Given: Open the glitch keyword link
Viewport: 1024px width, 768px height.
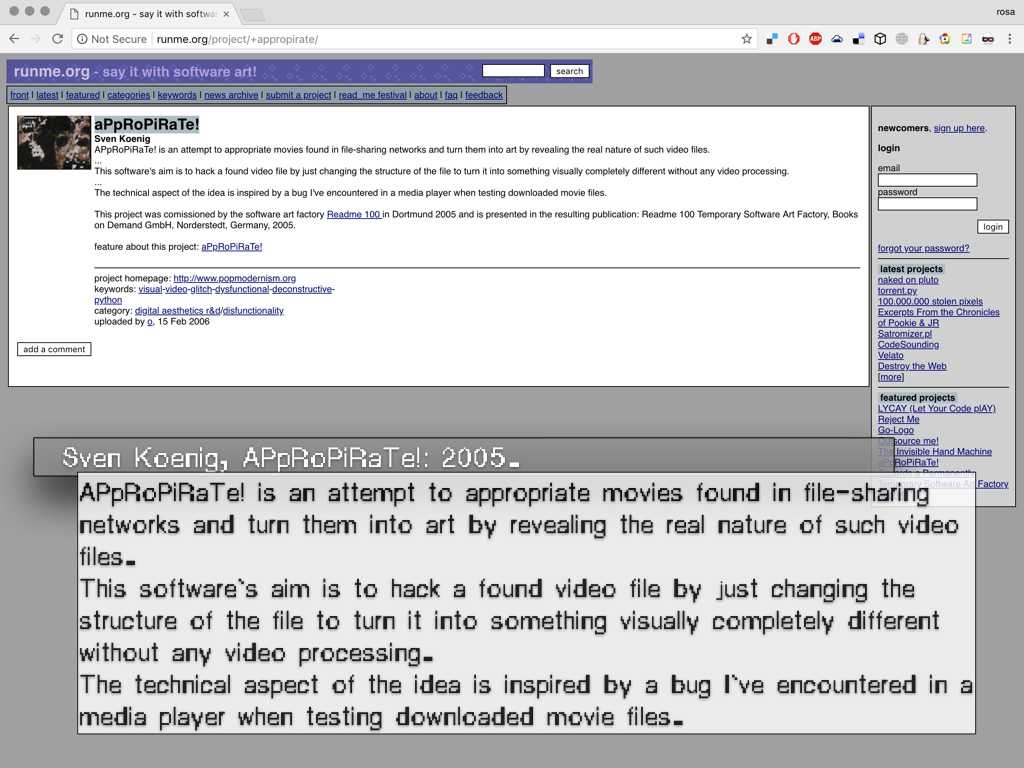Looking at the screenshot, I should (x=201, y=289).
